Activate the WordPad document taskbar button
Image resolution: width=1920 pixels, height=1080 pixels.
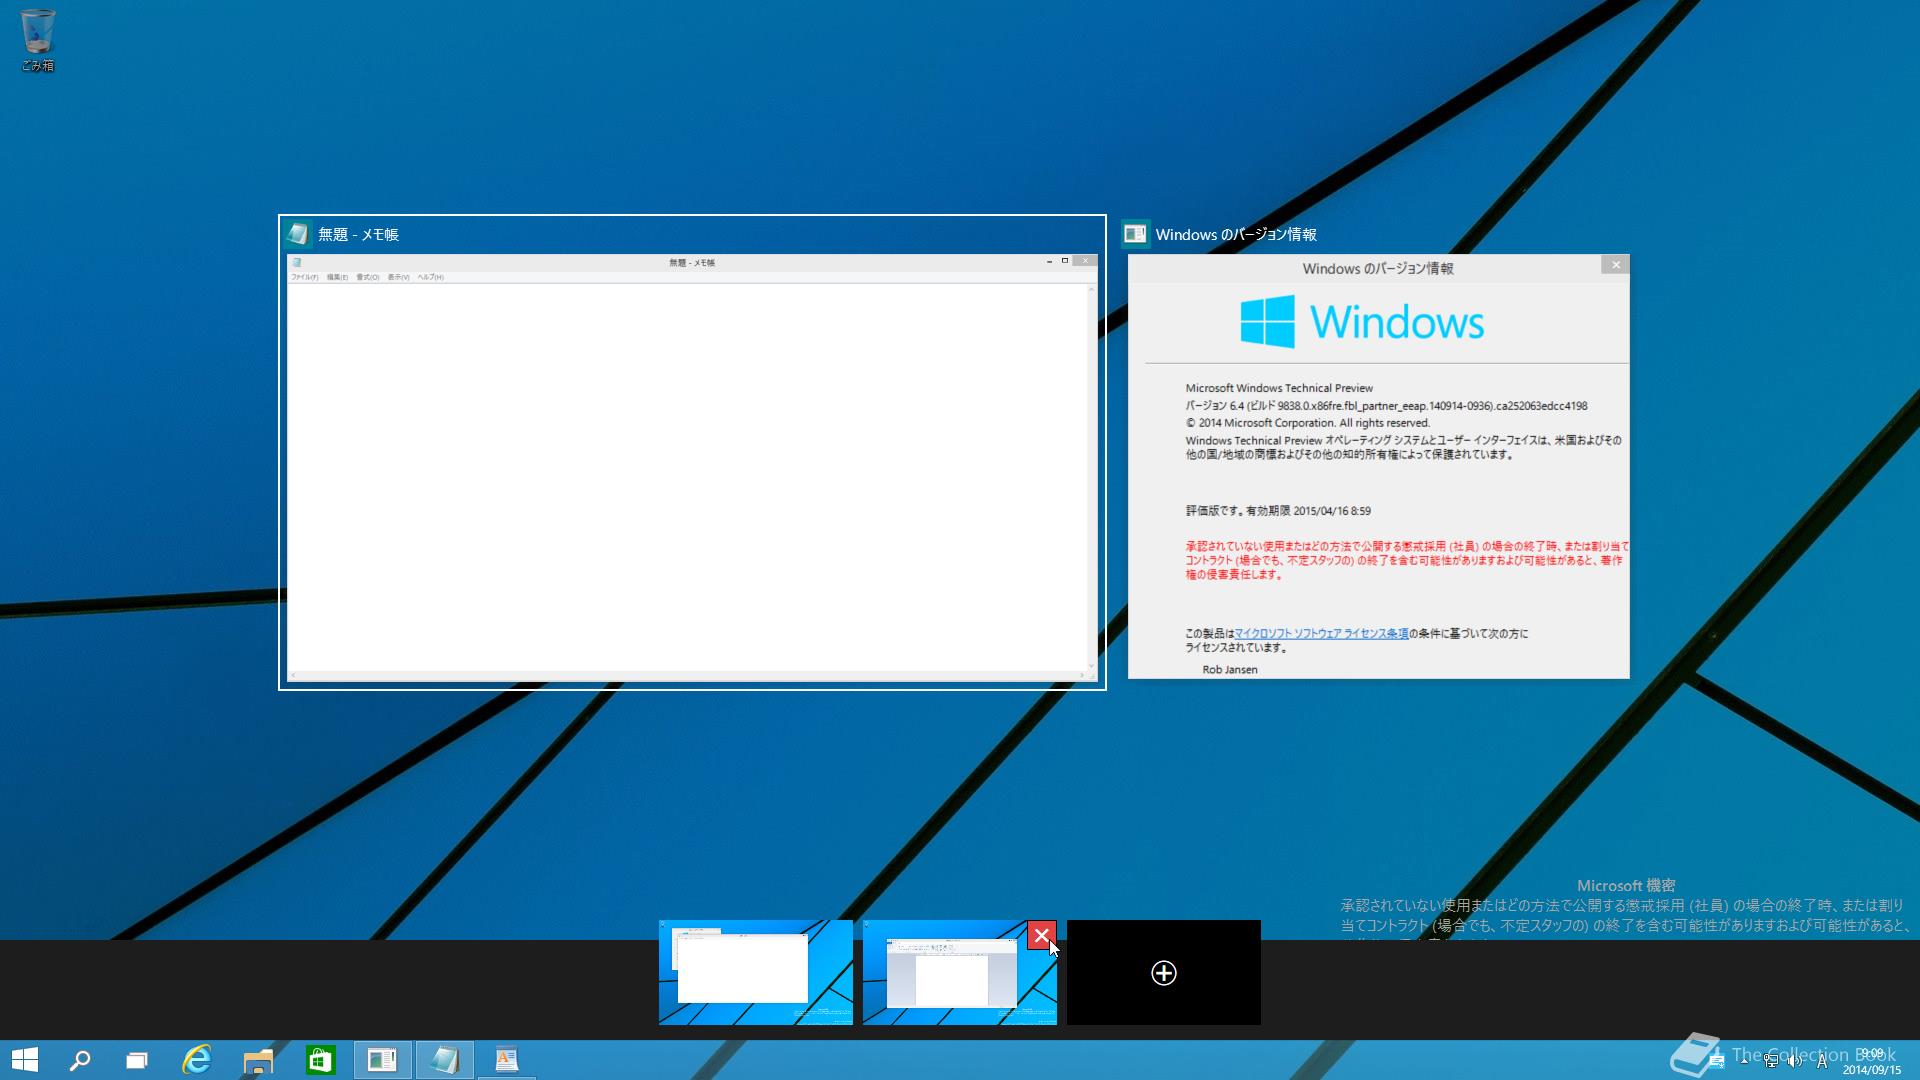tap(507, 1060)
